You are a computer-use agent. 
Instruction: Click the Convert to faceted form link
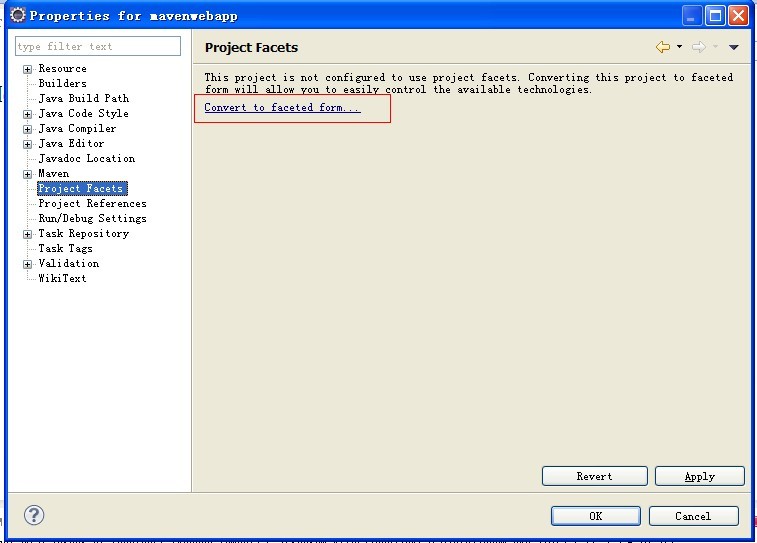282,107
